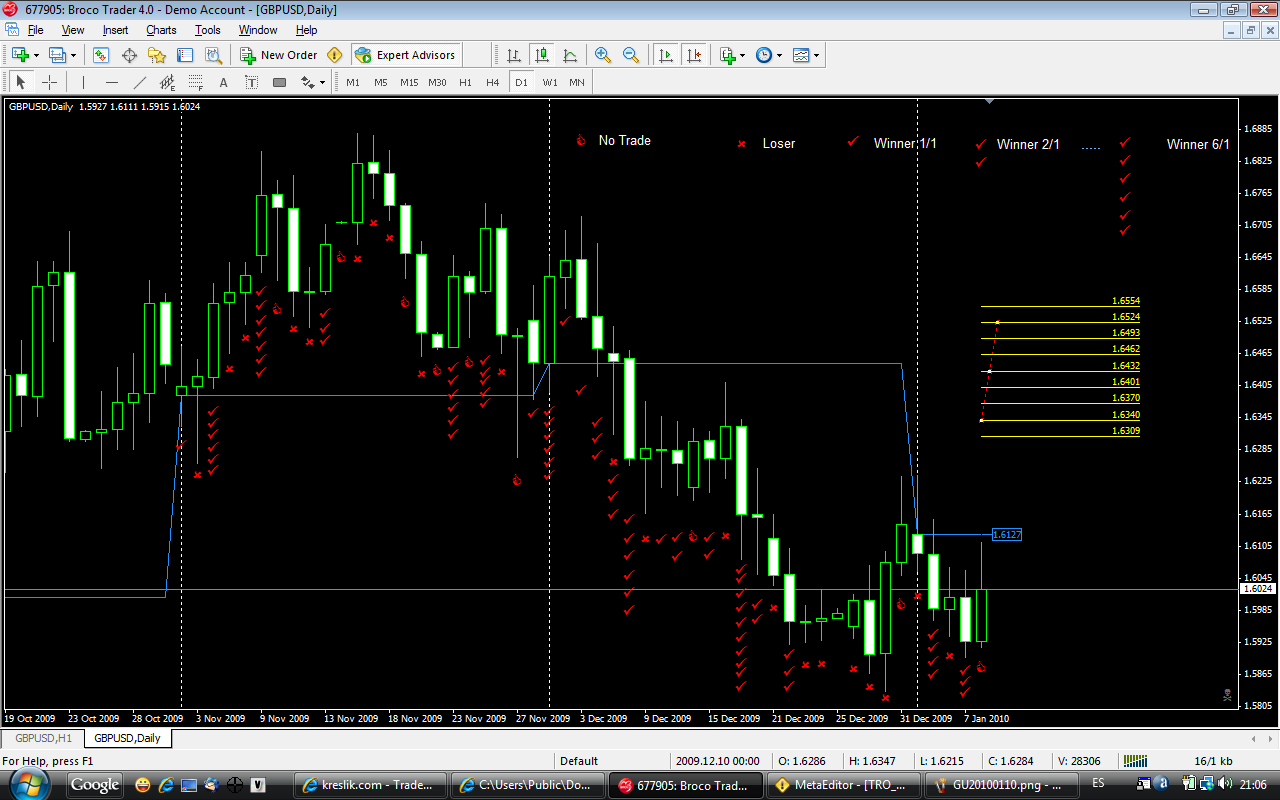Zoom in on the chart
Image resolution: width=1280 pixels, height=800 pixels.
(x=603, y=55)
